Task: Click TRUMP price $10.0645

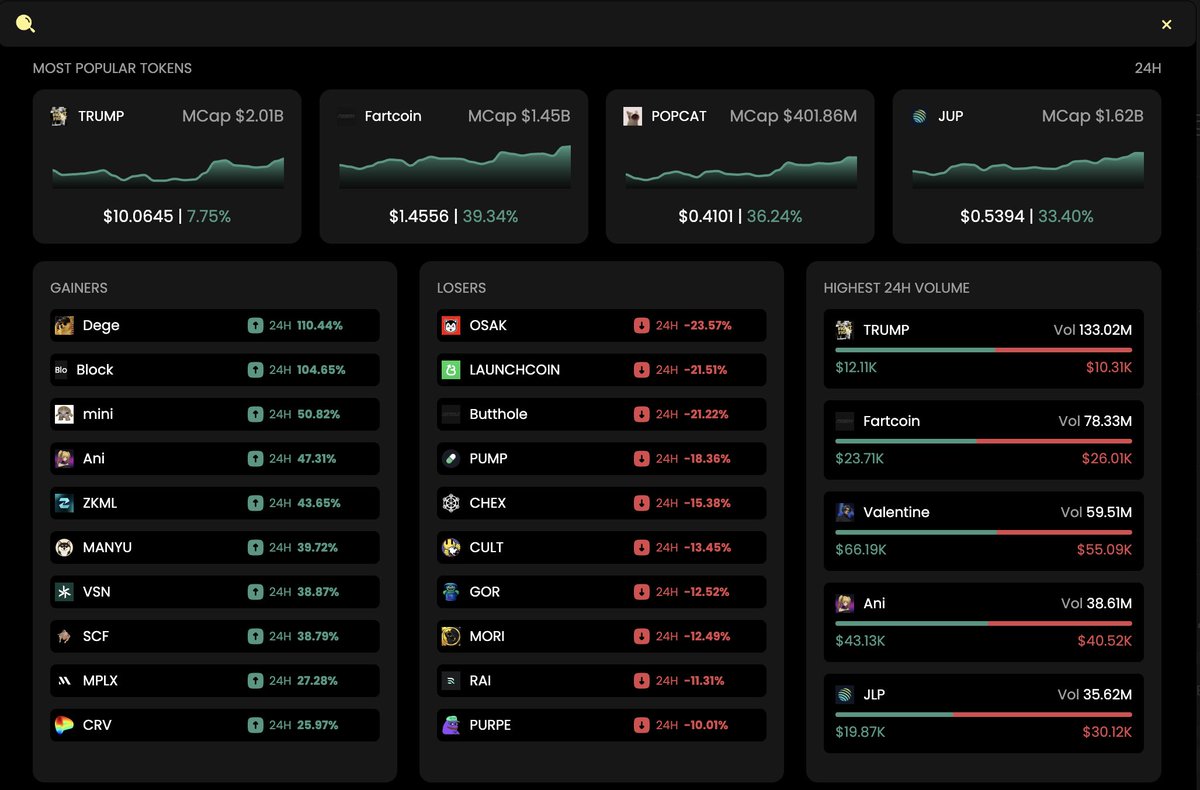Action: (x=138, y=216)
